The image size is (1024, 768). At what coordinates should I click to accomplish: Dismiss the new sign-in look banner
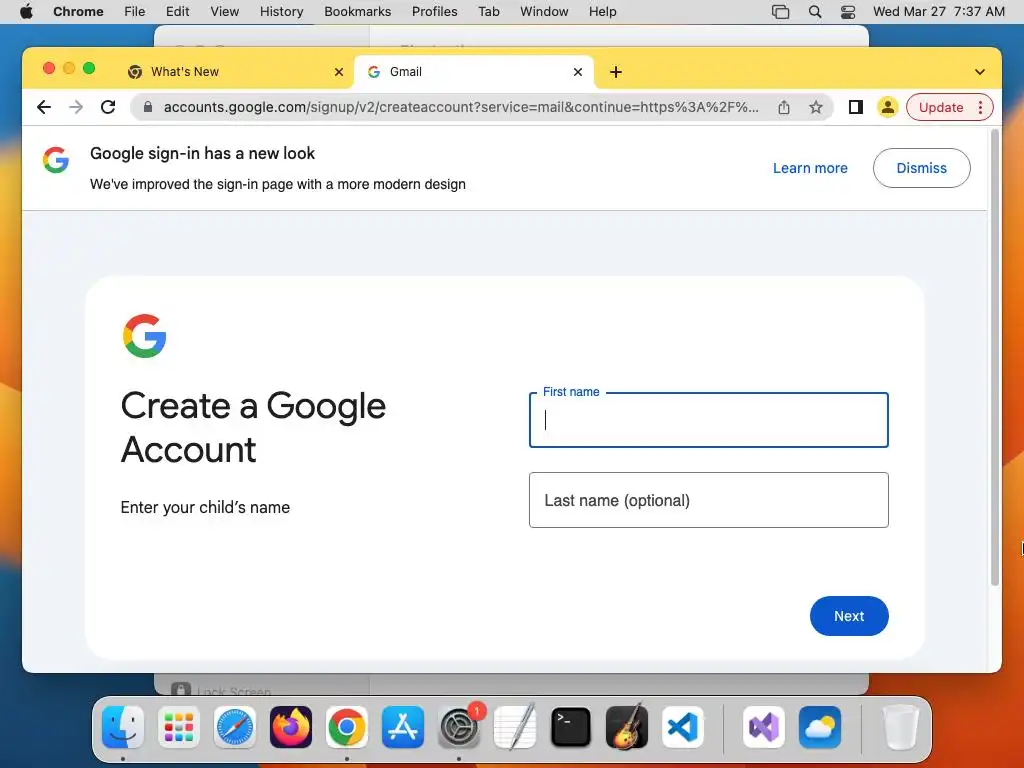[921, 168]
